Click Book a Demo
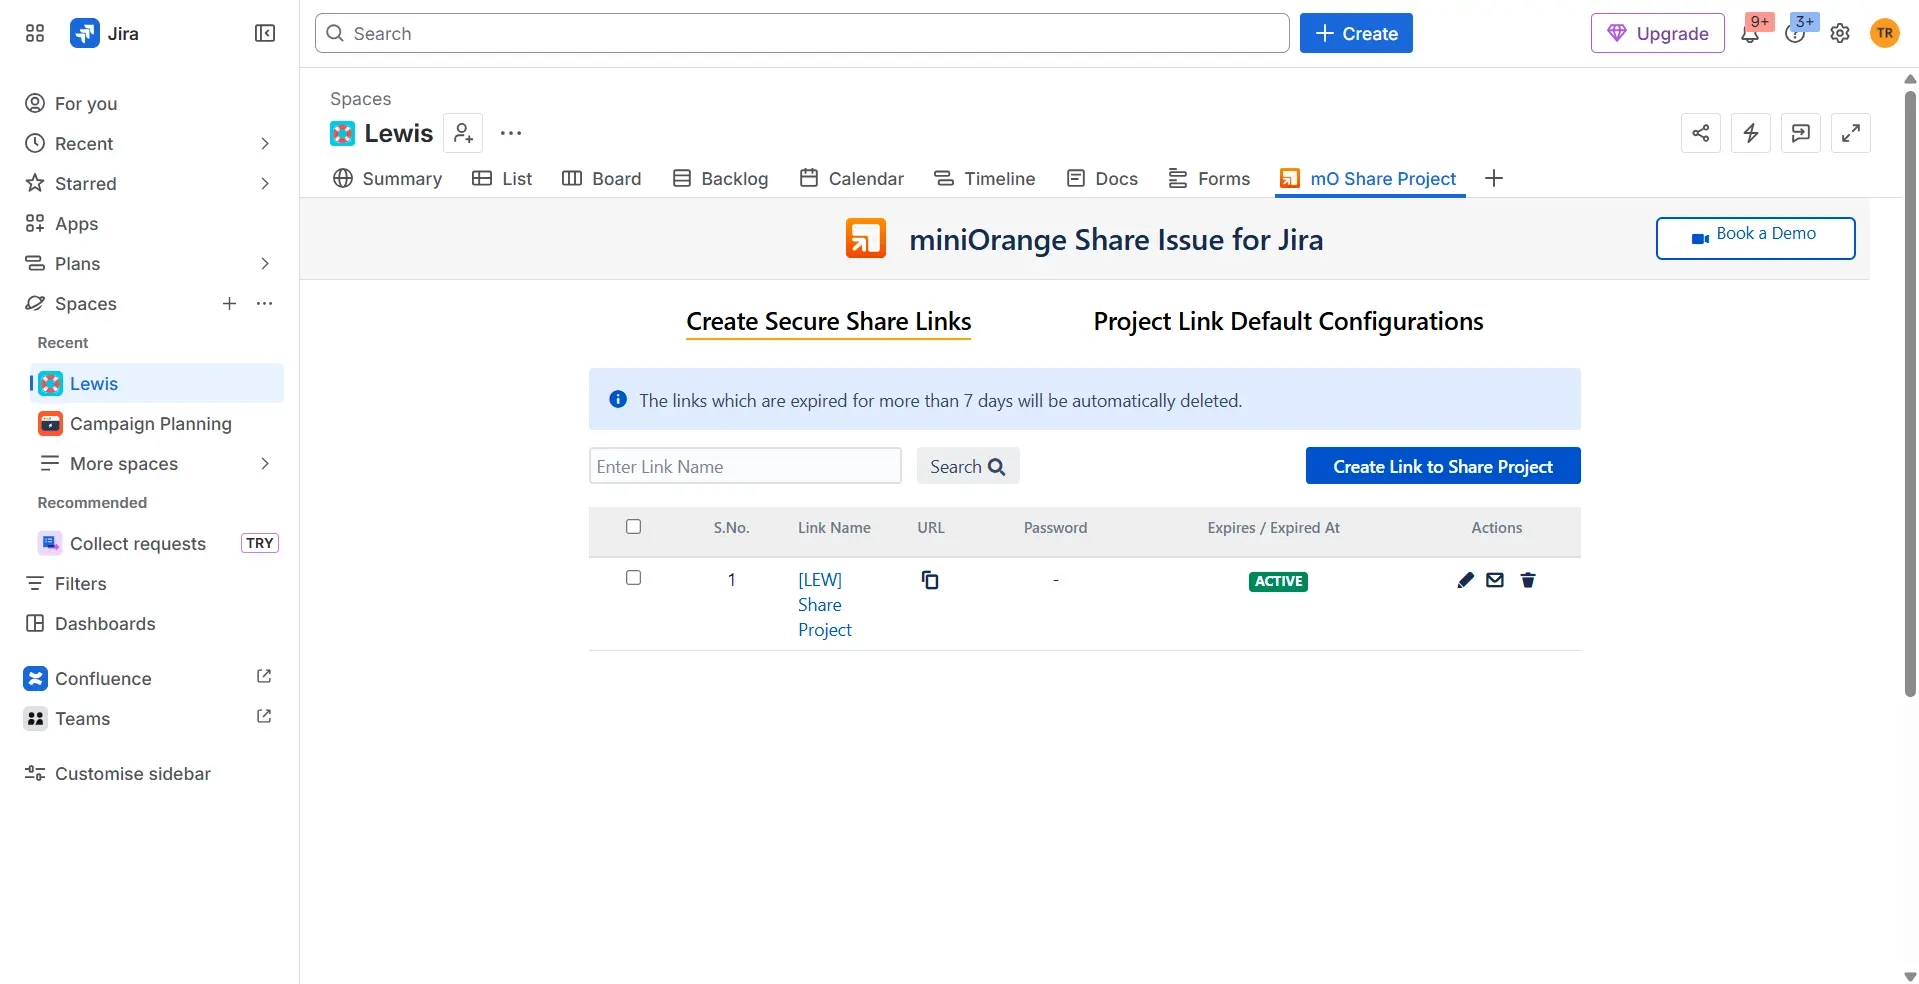Viewport: 1919px width, 984px height. (x=1755, y=238)
